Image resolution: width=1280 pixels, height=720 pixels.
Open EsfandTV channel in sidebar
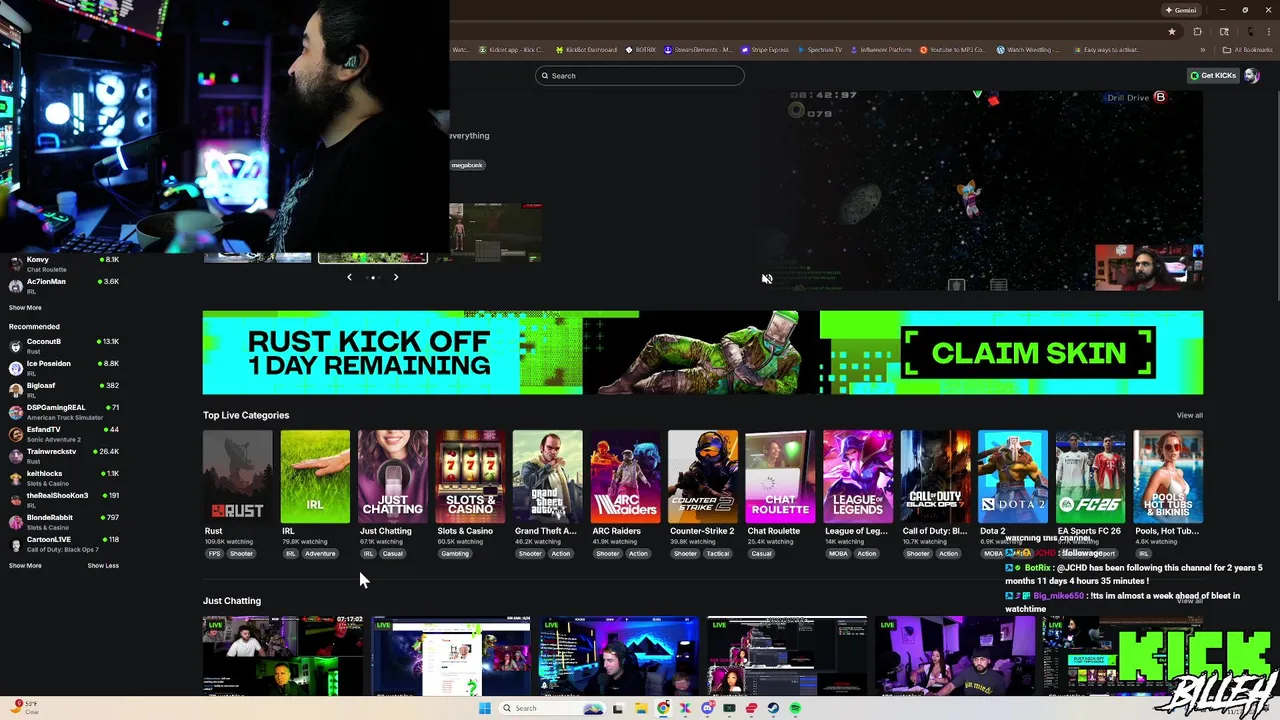point(64,434)
